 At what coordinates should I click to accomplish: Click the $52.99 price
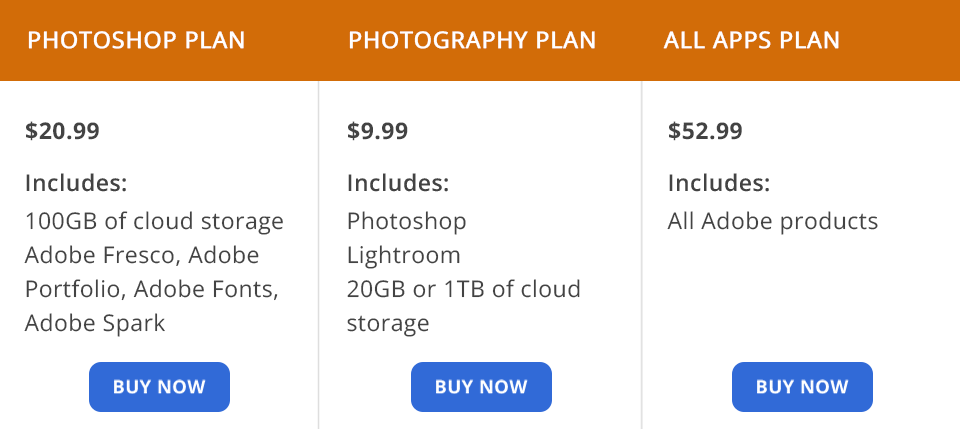tap(705, 131)
